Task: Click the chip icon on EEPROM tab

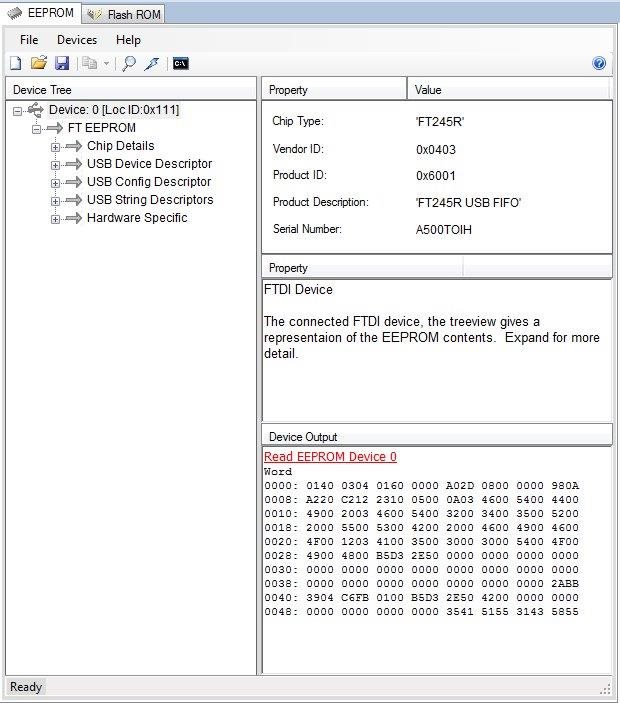Action: point(15,13)
